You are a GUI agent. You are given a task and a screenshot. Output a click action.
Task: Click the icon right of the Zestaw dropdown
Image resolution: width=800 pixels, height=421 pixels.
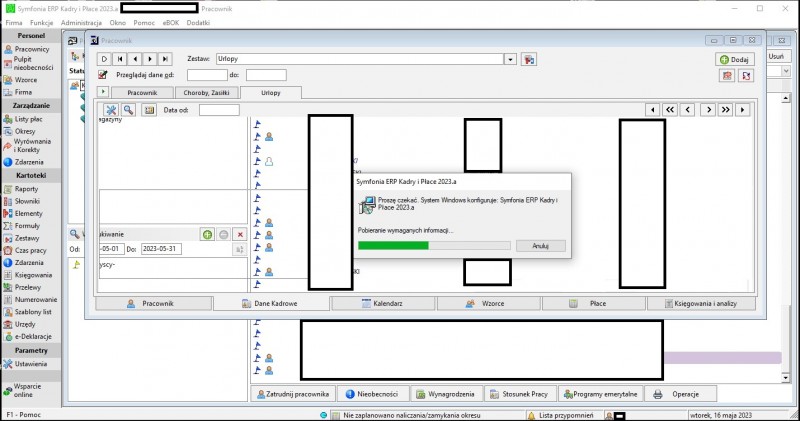pyautogui.click(x=529, y=59)
